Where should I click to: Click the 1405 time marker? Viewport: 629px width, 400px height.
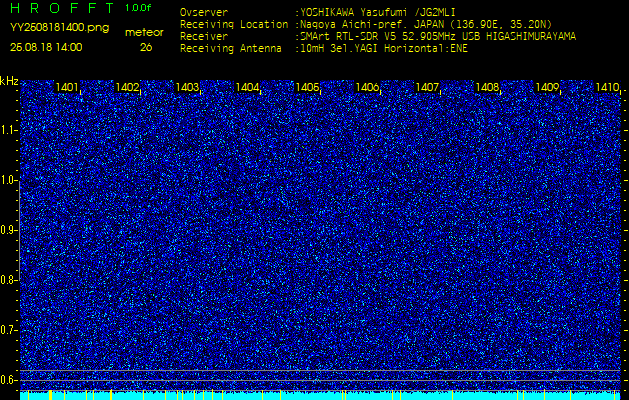coord(307,87)
